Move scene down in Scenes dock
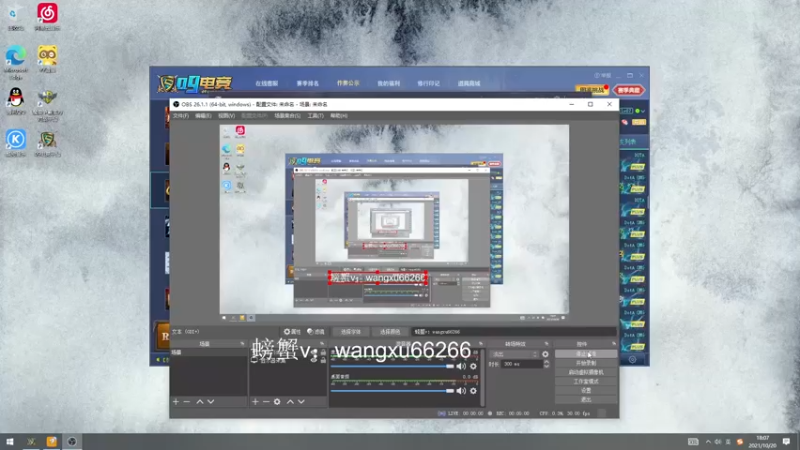Screen dimensions: 800x450 [211, 402]
